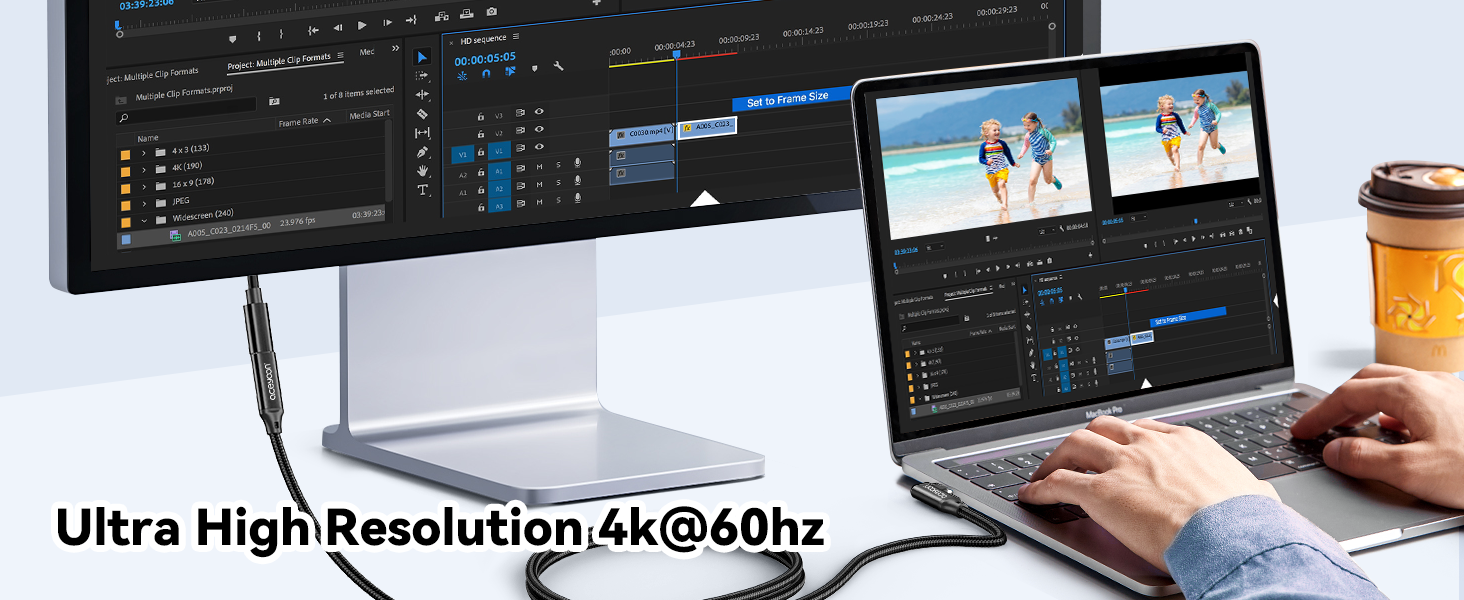
Task: Click timeline Add Marker icon beside the wrench
Action: 534,68
